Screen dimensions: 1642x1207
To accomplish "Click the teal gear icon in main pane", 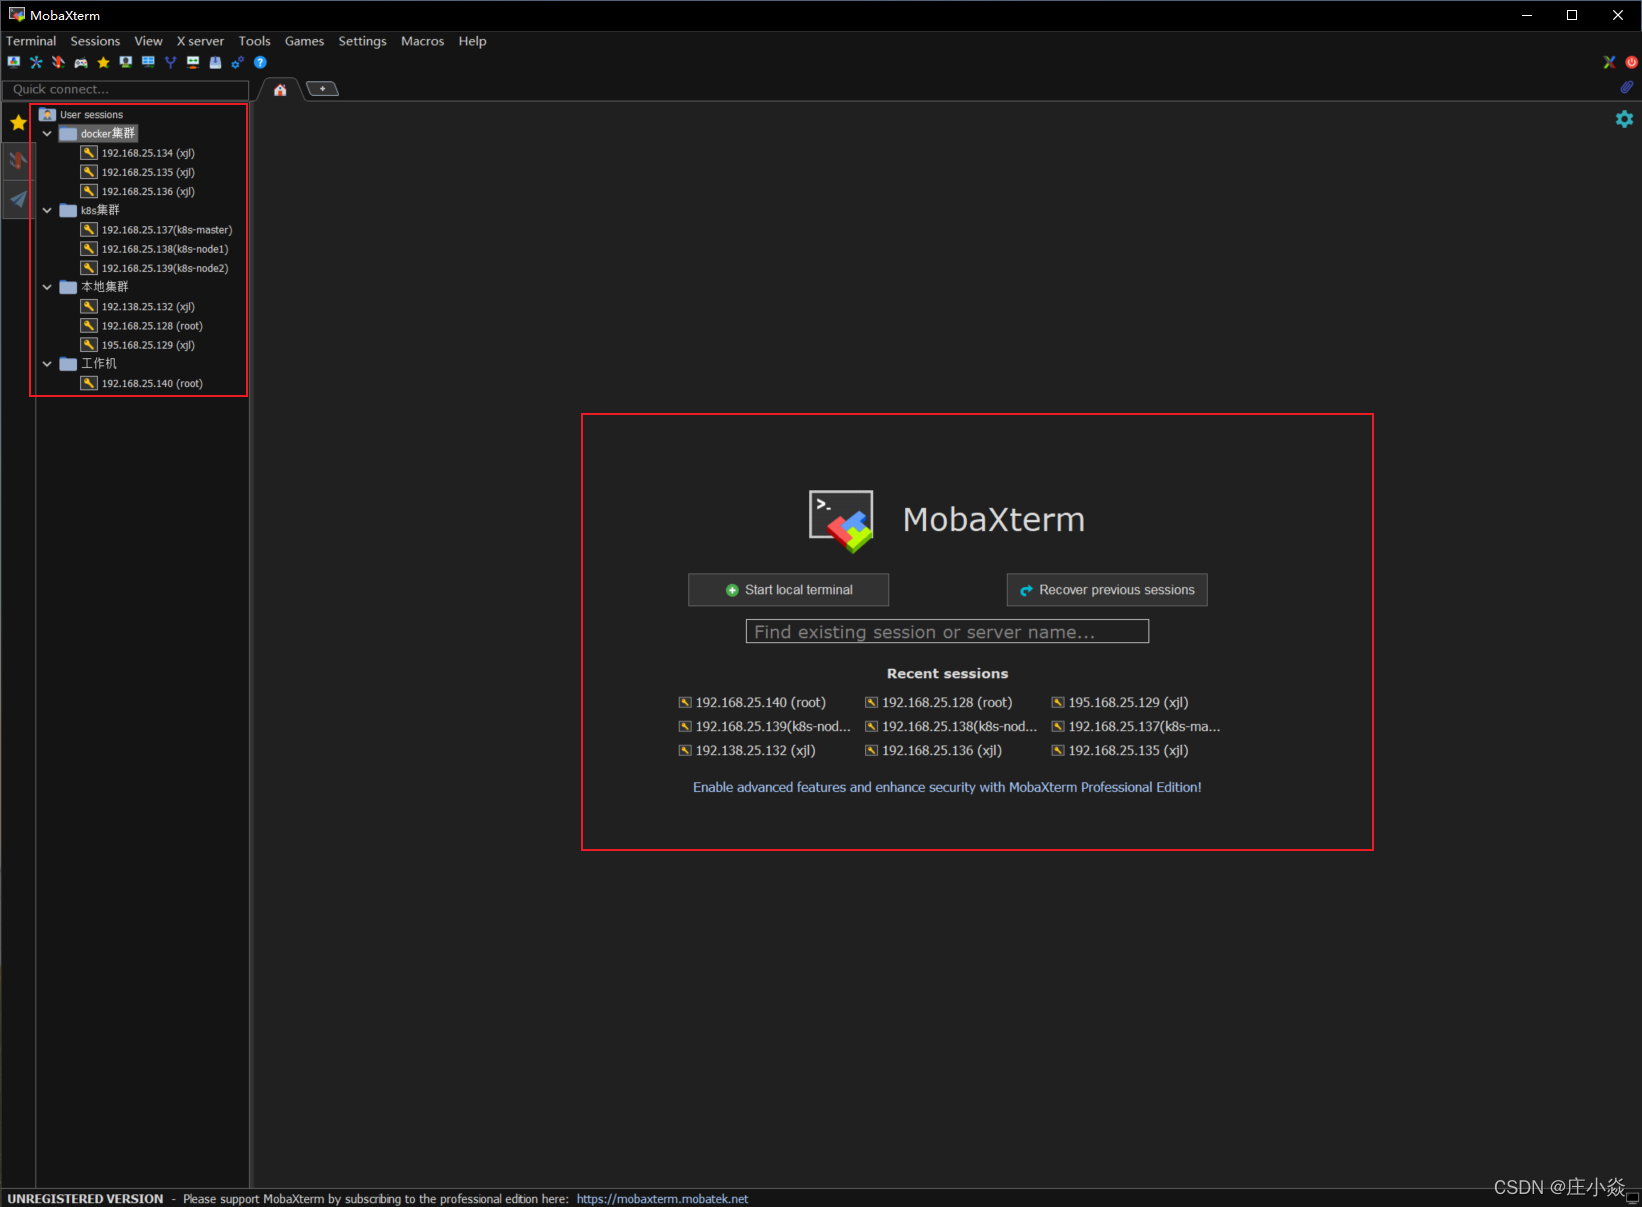I will 1624,119.
